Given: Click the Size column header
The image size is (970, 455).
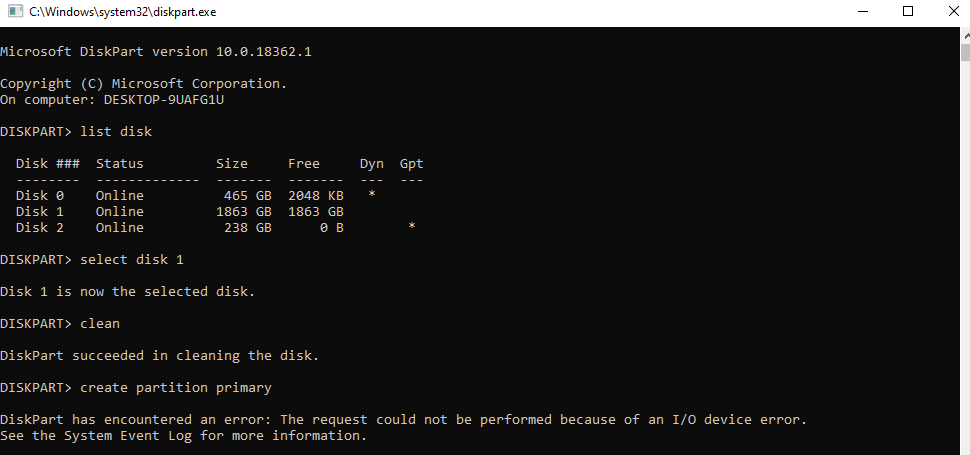Looking at the screenshot, I should [x=231, y=164].
